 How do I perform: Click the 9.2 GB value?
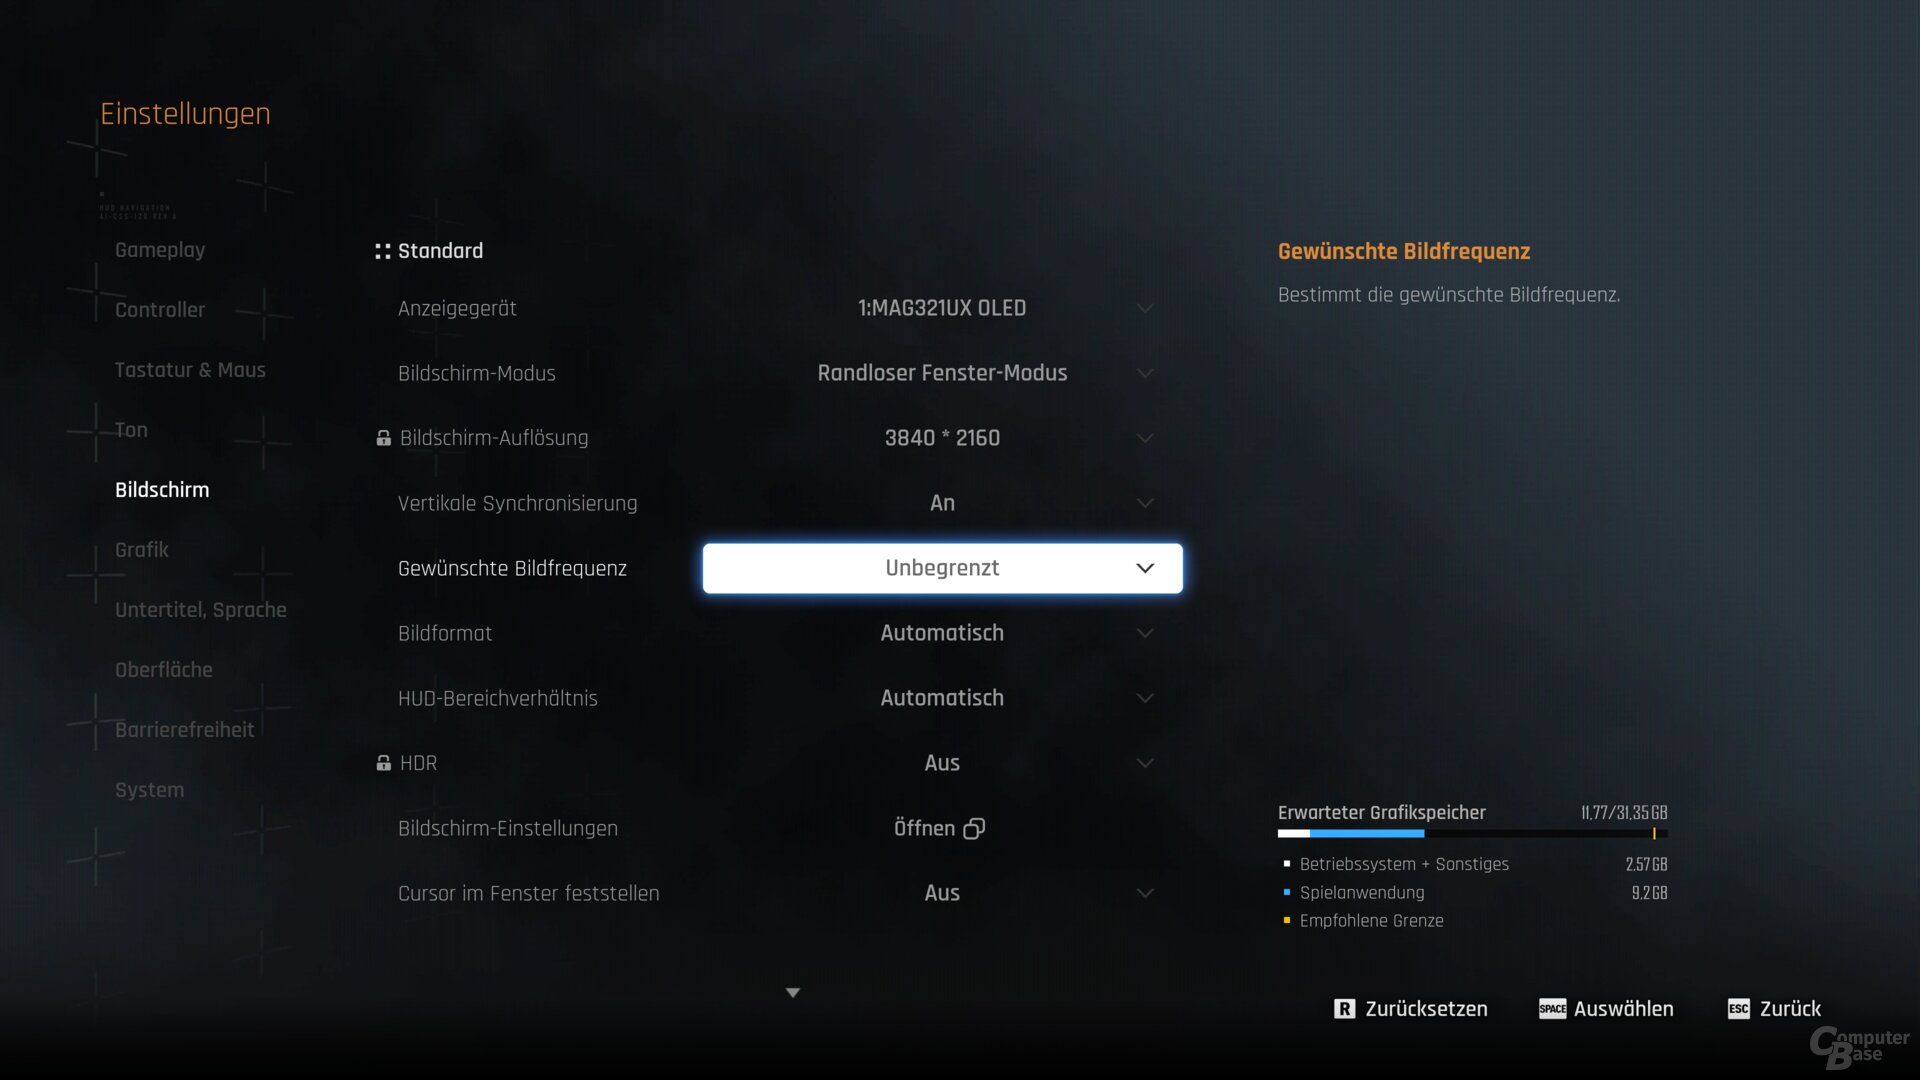[x=1649, y=892]
